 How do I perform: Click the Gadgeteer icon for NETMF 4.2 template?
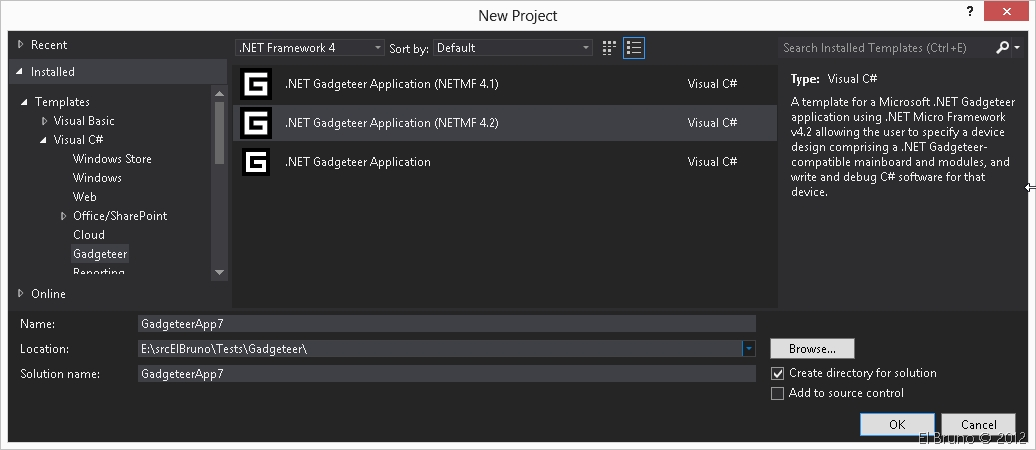[256, 123]
